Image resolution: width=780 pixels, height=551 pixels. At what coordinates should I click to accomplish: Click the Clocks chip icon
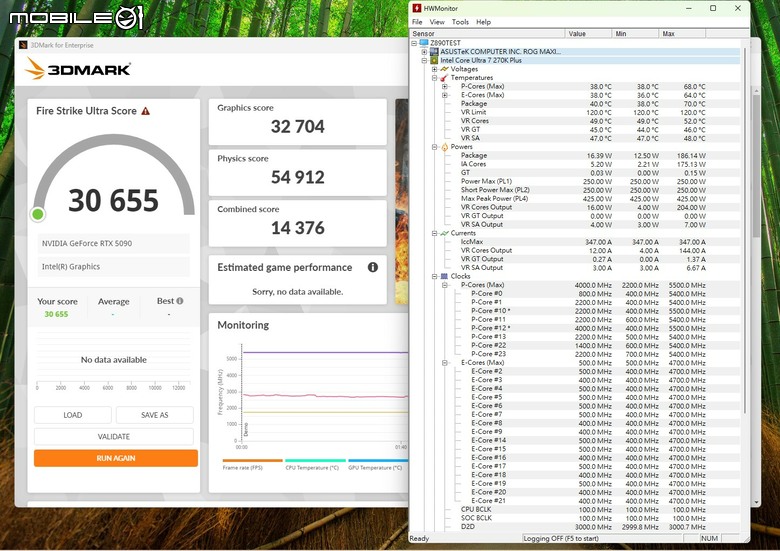(x=444, y=276)
